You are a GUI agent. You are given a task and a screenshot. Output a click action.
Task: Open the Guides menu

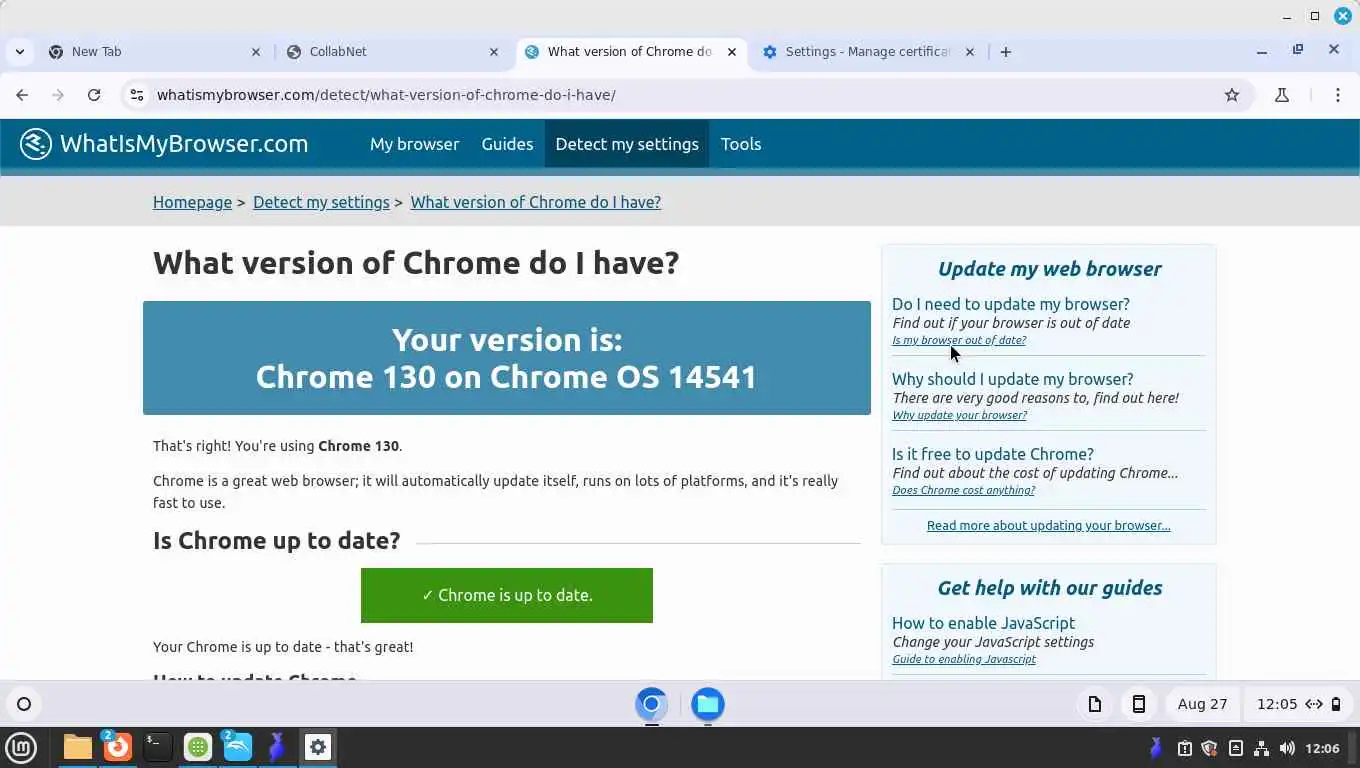coord(507,144)
